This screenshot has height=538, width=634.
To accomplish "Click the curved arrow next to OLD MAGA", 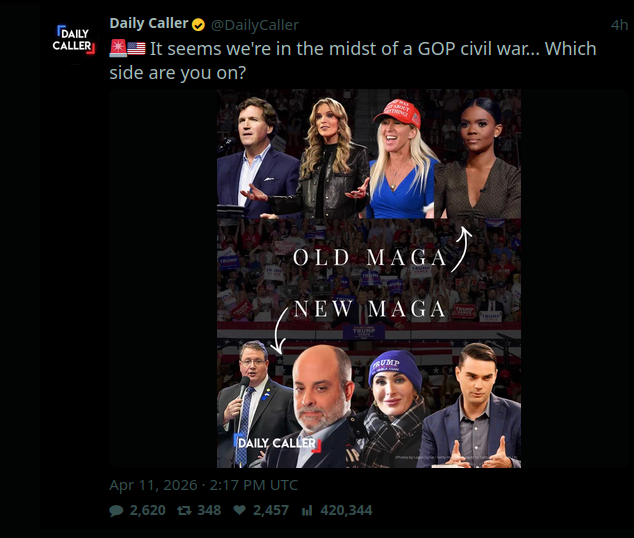I will (460, 249).
